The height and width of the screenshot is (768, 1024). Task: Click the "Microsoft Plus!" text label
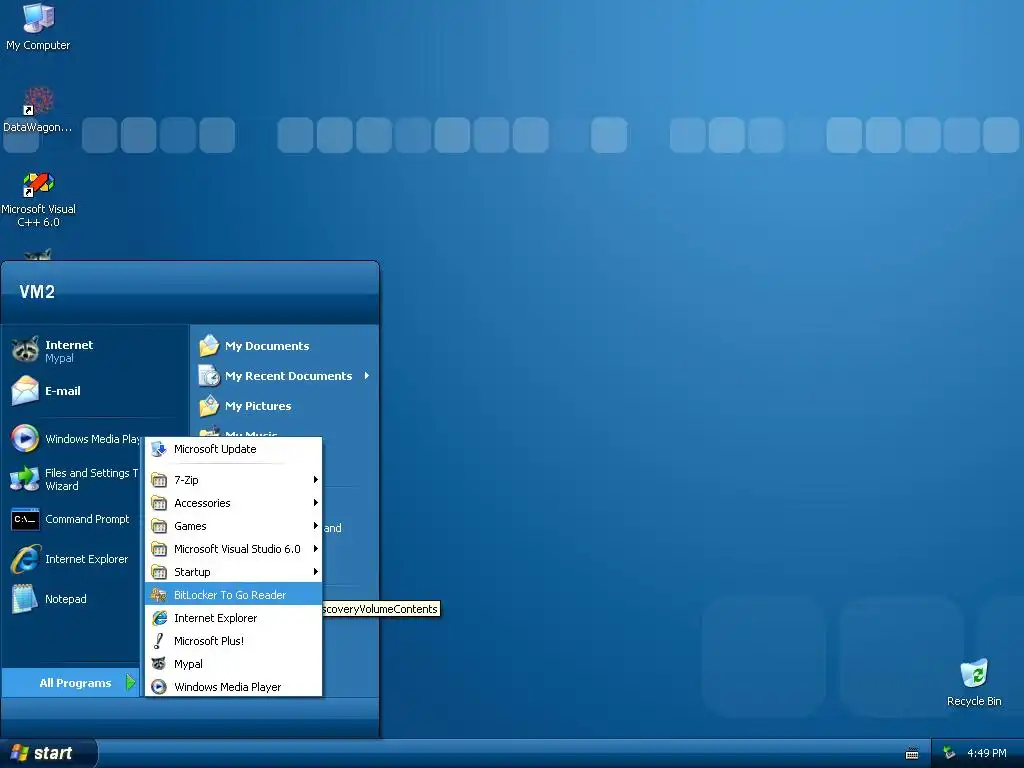(x=209, y=641)
